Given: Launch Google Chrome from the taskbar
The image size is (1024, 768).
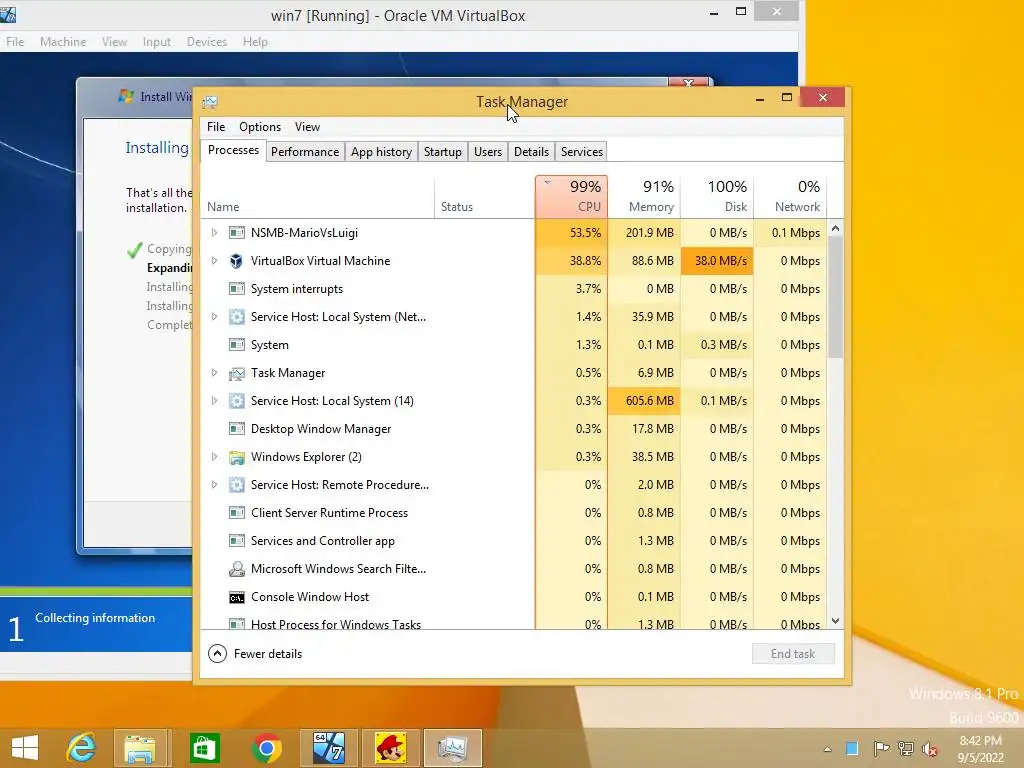Looking at the screenshot, I should [266, 748].
